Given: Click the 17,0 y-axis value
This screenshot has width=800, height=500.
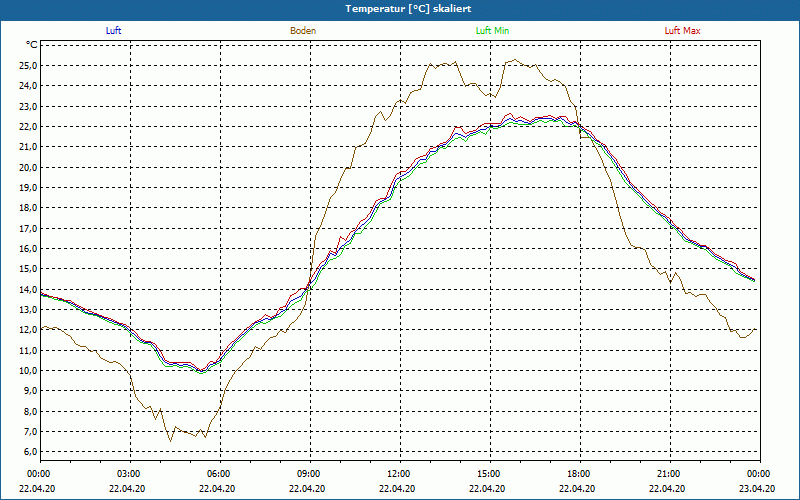Looking at the screenshot, I should (x=29, y=228).
